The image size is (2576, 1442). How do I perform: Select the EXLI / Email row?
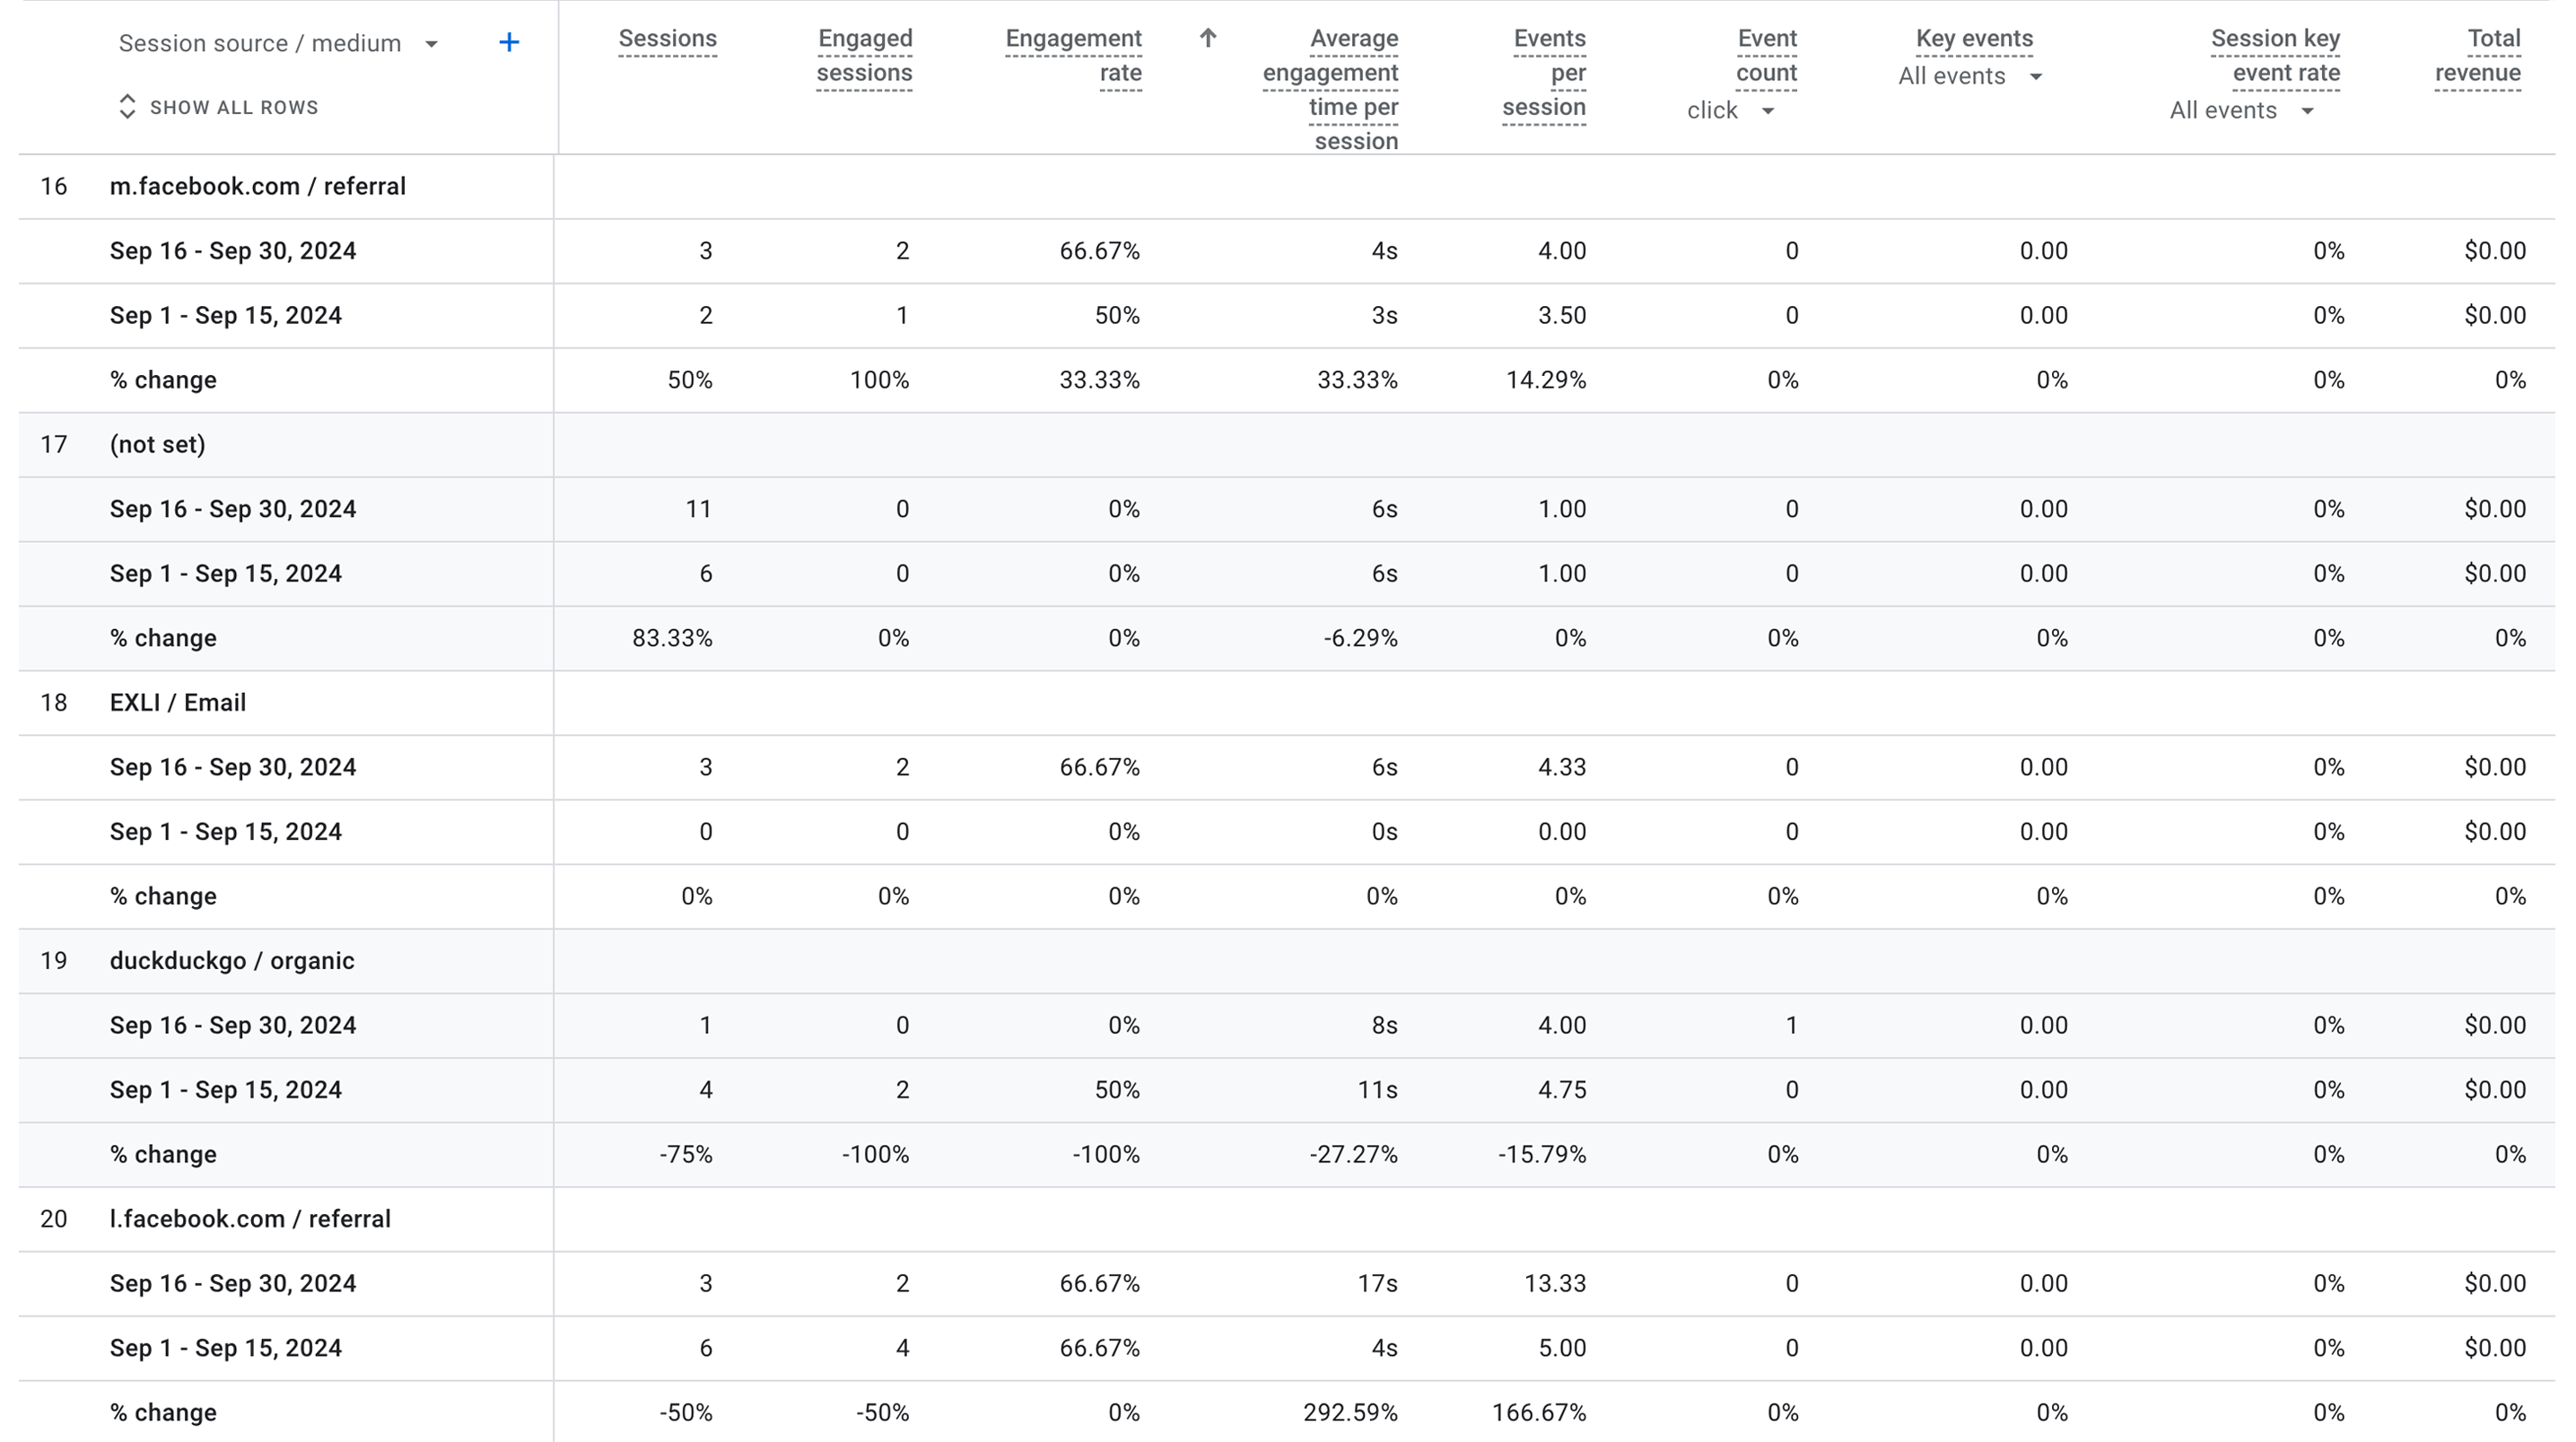(178, 703)
